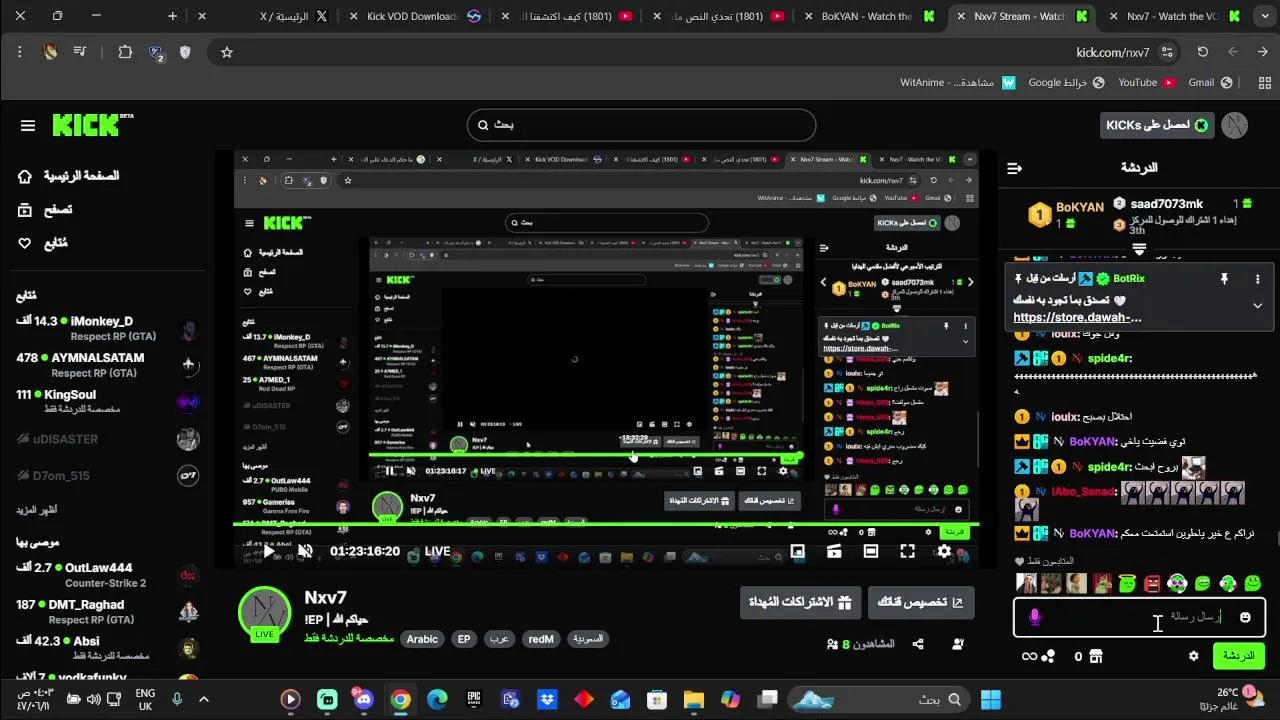
Task: Toggle theater mode in player
Action: [871, 551]
